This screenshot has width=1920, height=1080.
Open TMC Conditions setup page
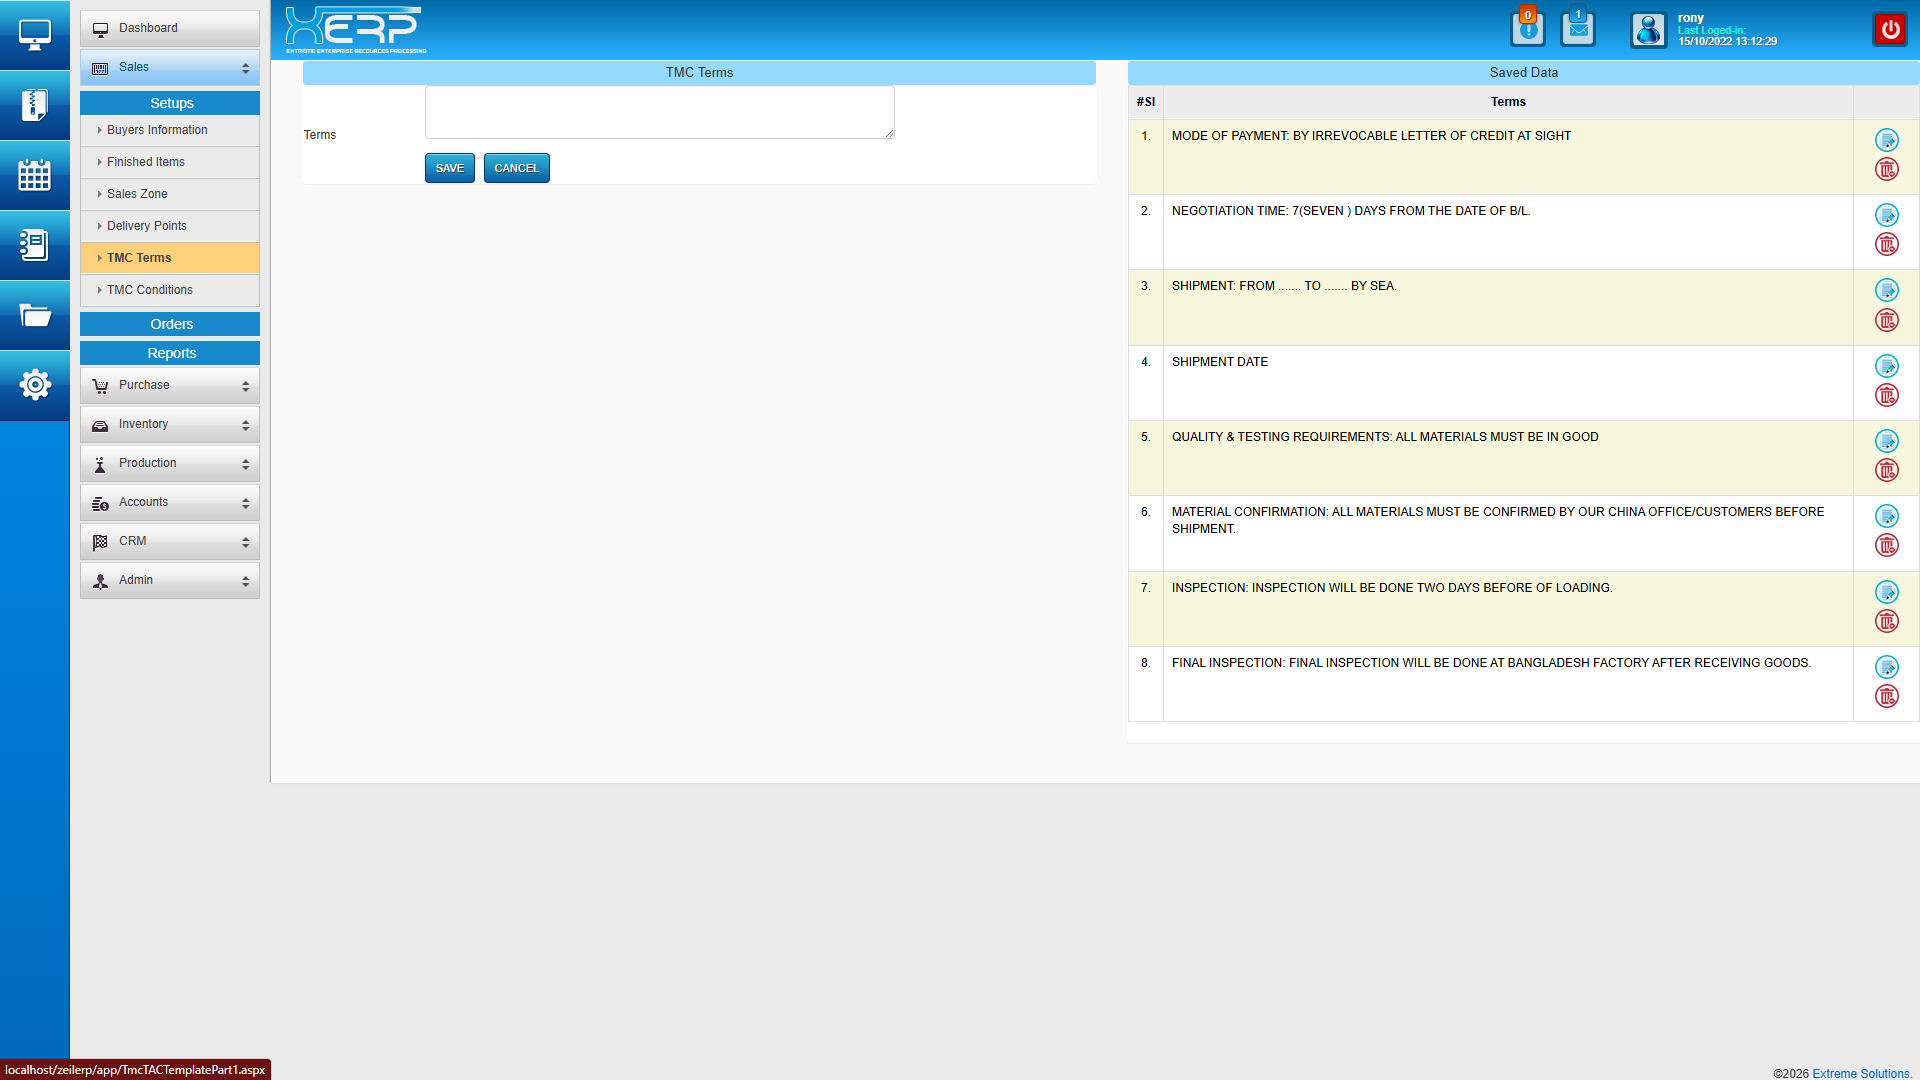[150, 290]
